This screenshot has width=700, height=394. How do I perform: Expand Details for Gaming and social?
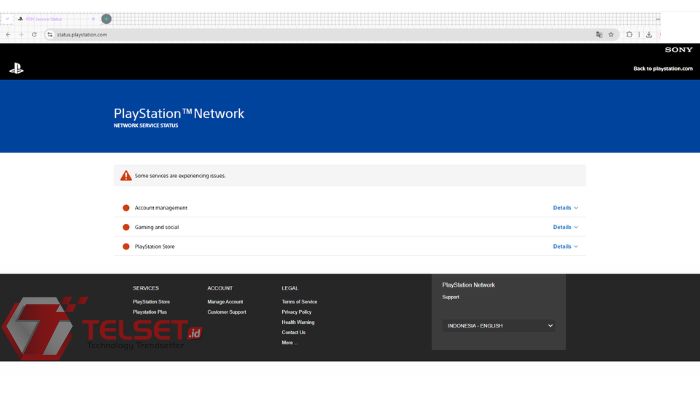pos(565,227)
